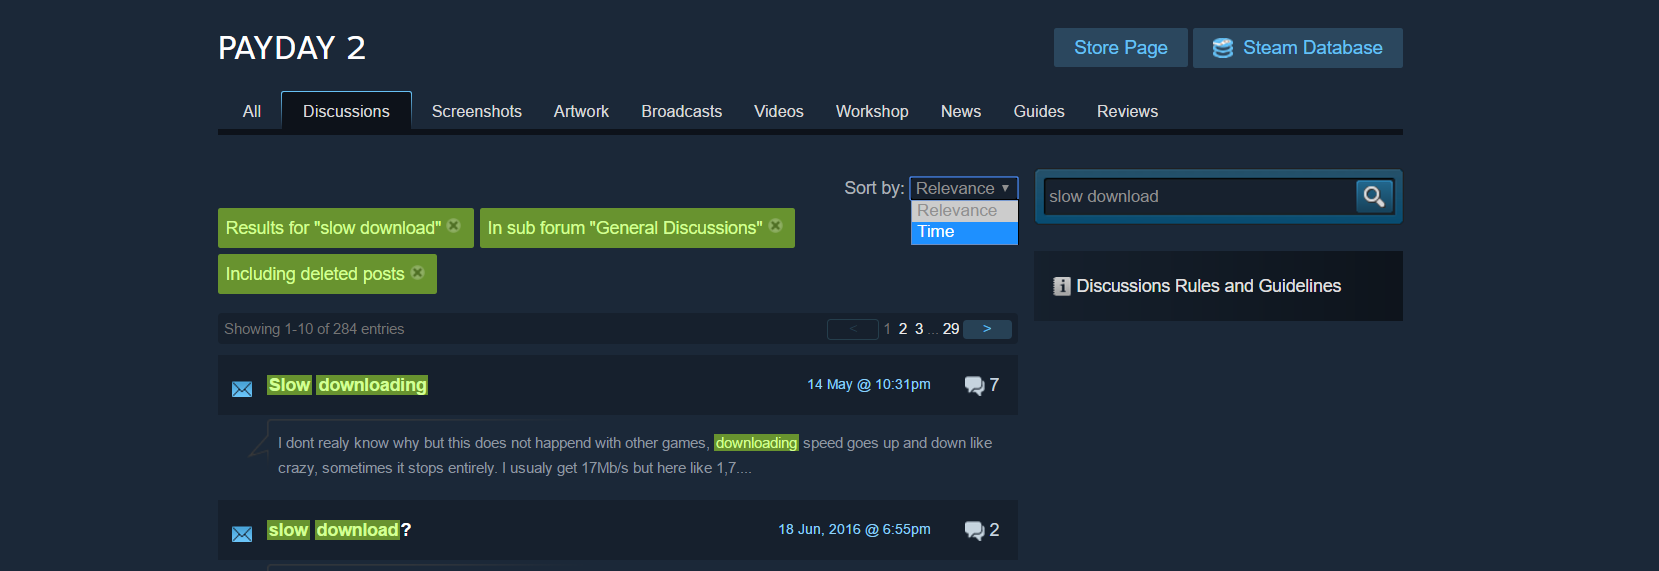Go to next results page arrow
The image size is (1659, 571).
click(x=987, y=329)
